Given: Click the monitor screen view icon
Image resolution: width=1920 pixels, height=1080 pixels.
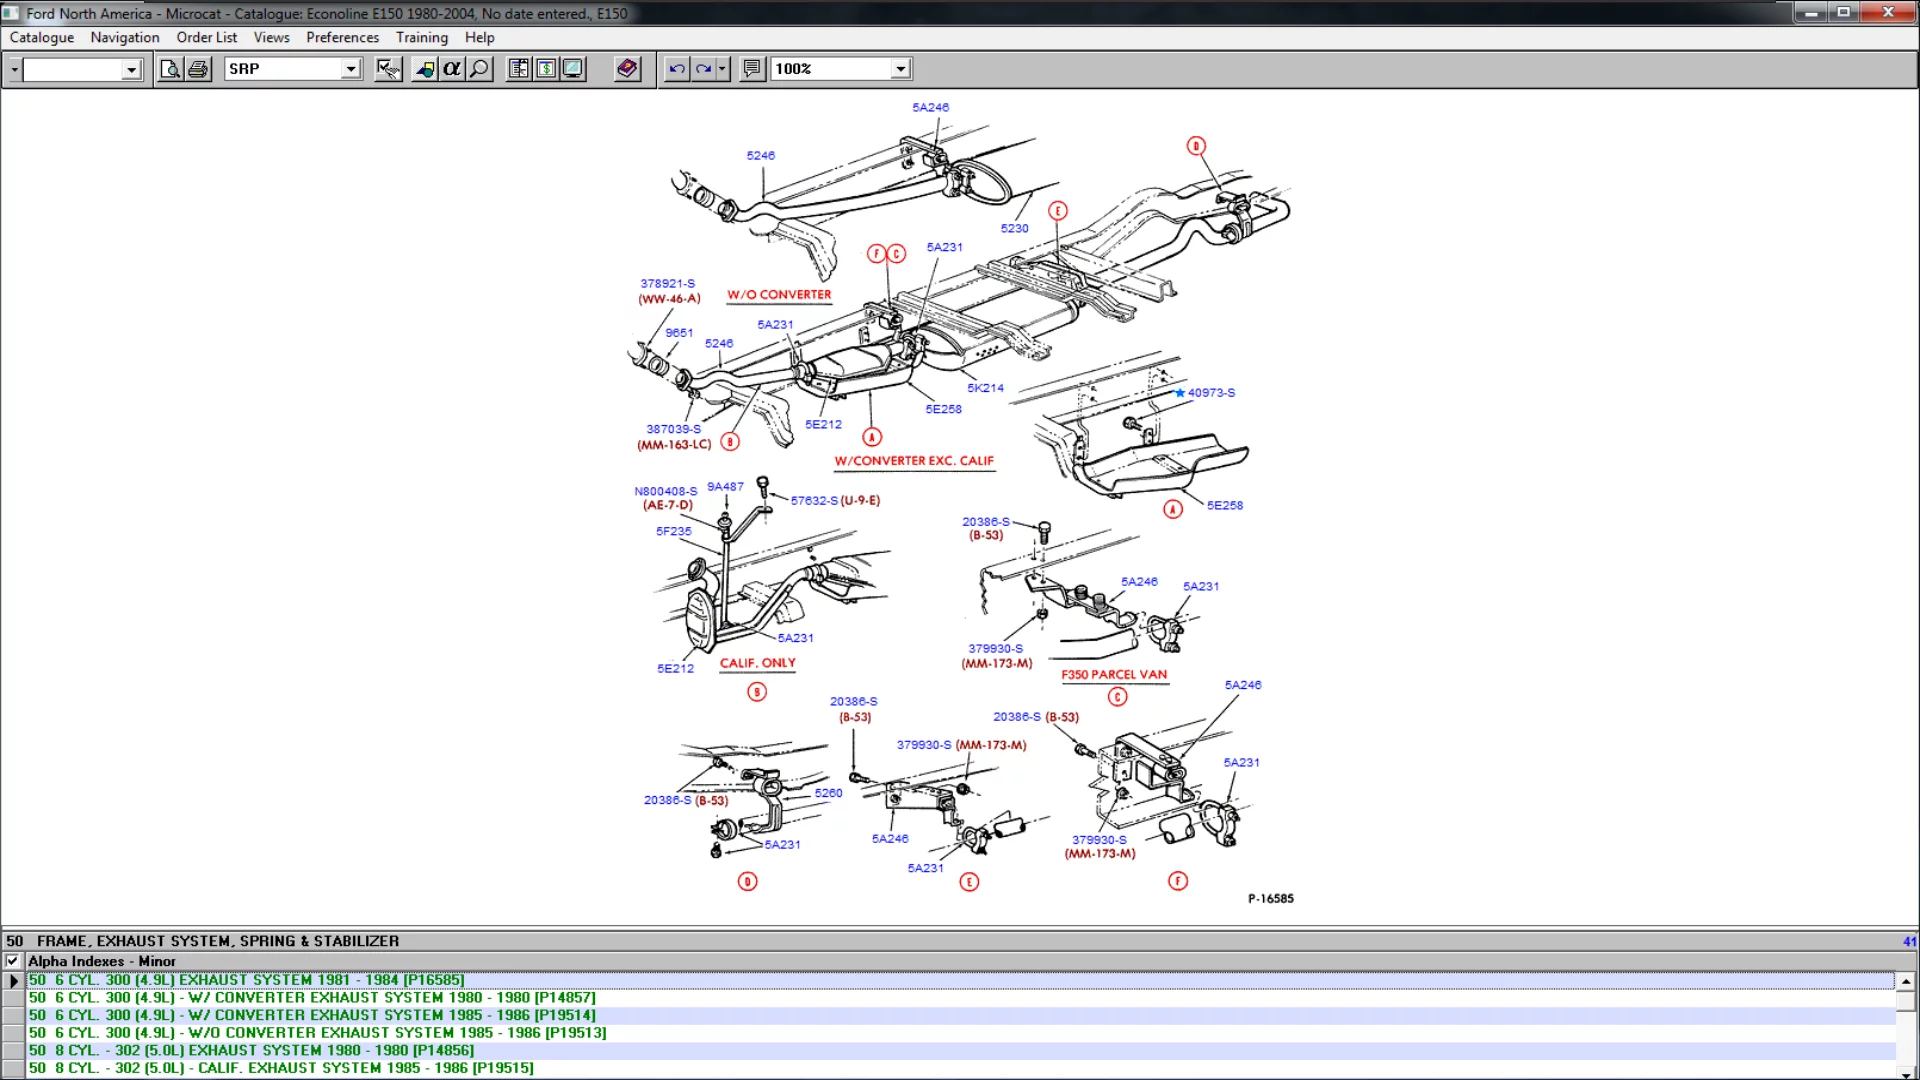Looking at the screenshot, I should click(573, 69).
